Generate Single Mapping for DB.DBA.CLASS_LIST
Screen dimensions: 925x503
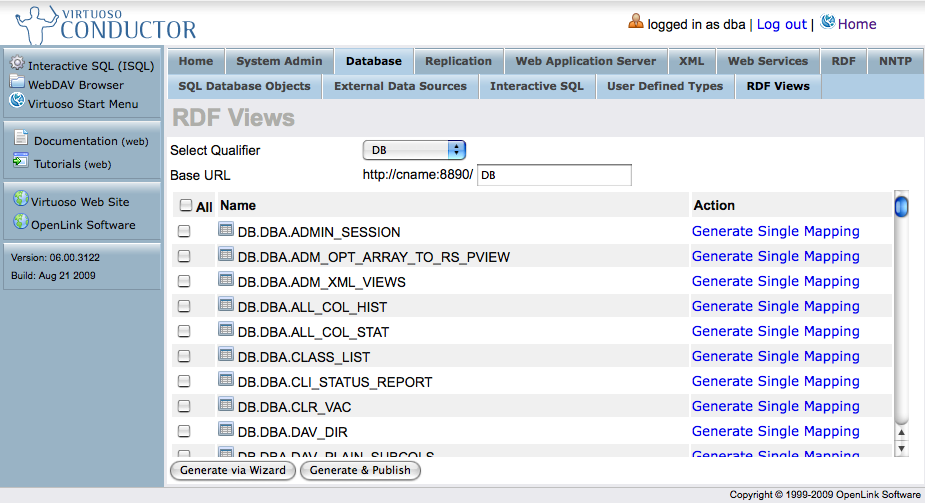pos(775,356)
